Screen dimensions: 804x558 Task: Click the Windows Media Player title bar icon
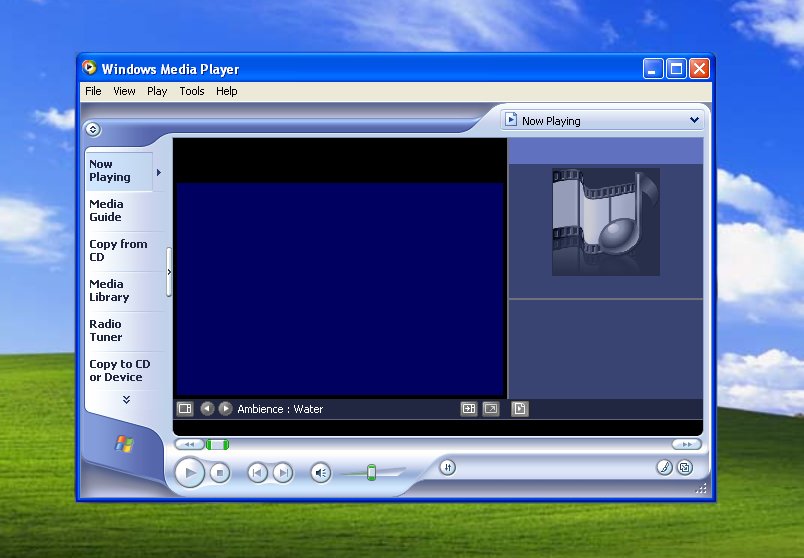pos(89,67)
